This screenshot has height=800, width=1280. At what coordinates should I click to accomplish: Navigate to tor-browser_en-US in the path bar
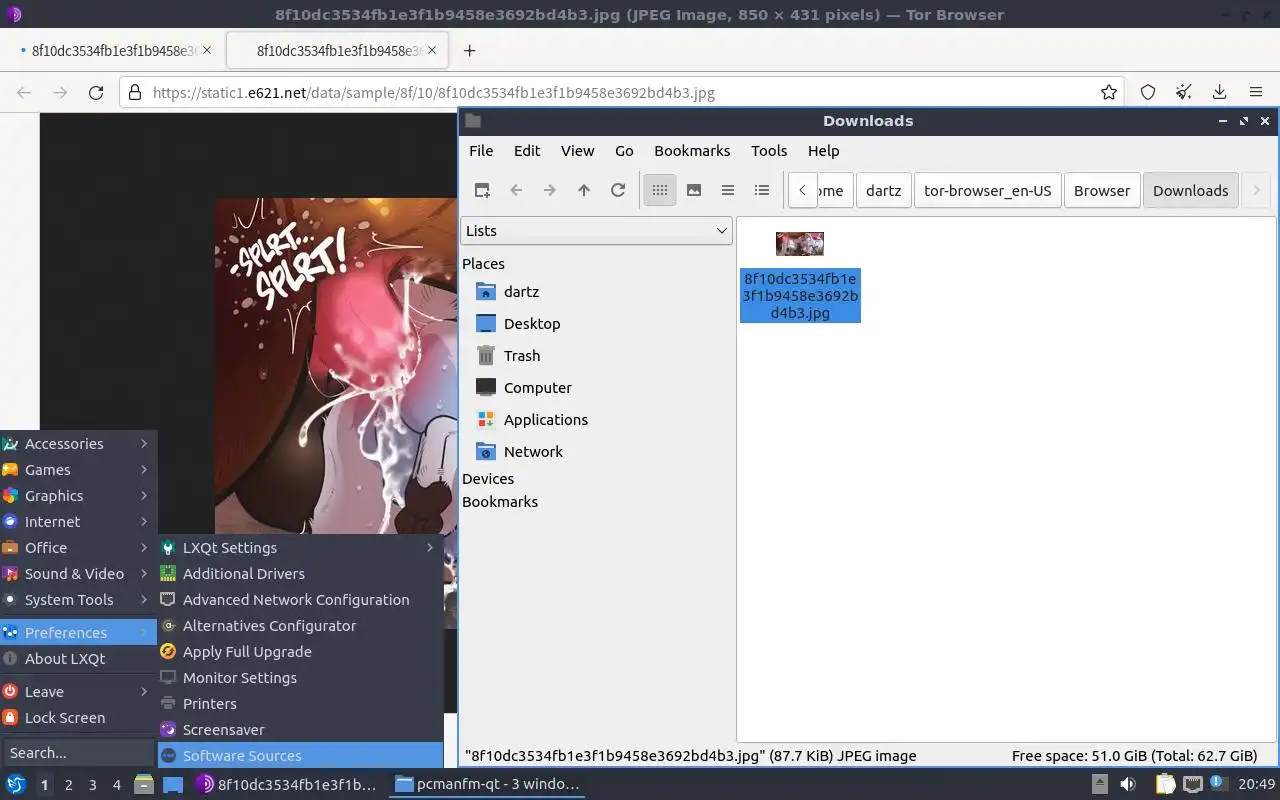click(987, 190)
